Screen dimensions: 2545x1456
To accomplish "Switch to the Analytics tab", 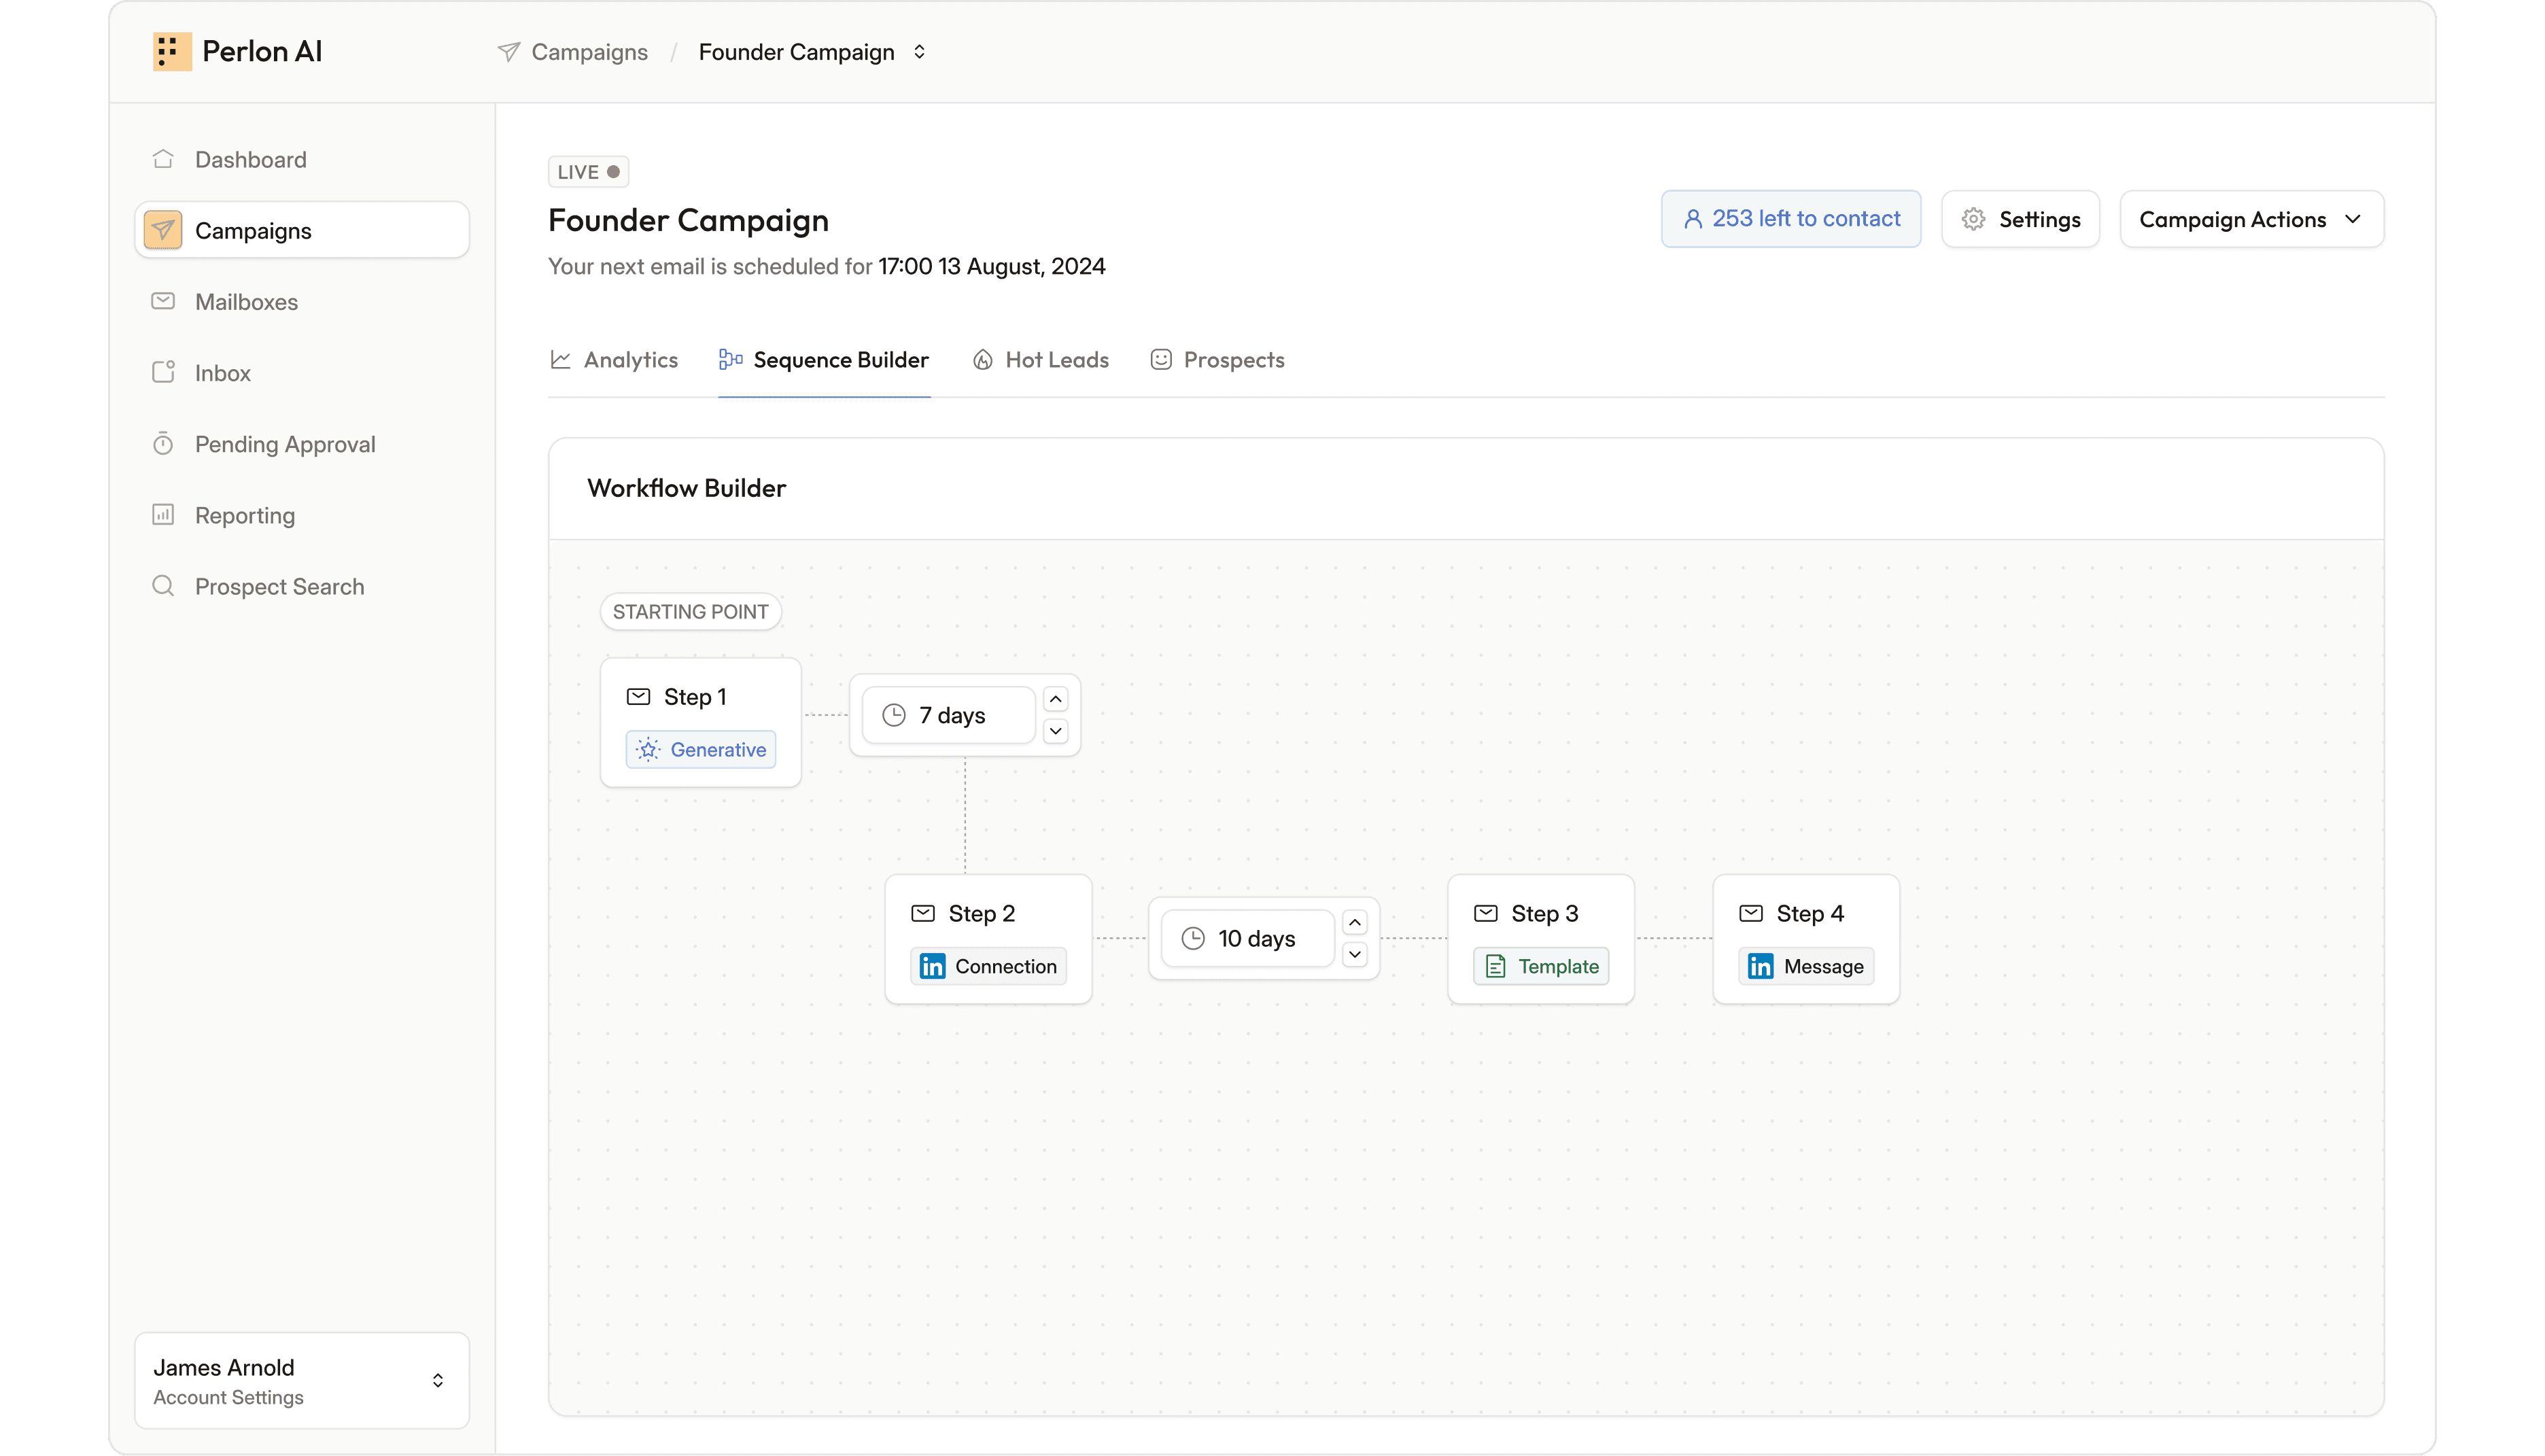I will pyautogui.click(x=614, y=360).
